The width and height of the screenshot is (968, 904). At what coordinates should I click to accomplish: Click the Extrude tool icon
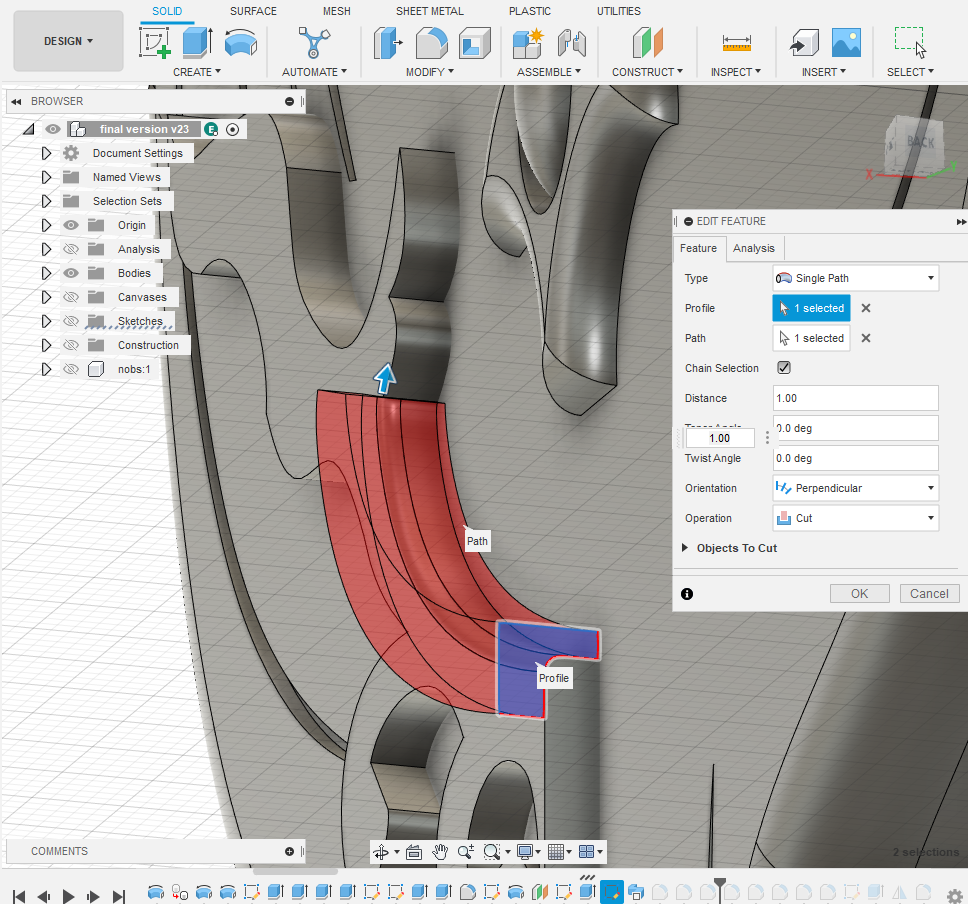pos(198,43)
